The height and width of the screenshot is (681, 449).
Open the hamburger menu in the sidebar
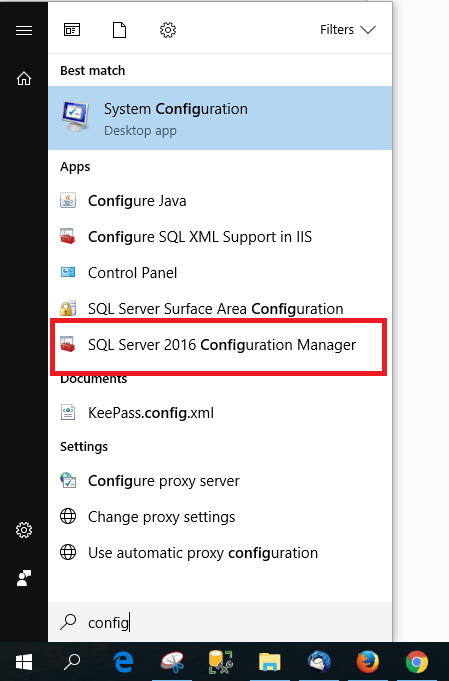point(24,30)
